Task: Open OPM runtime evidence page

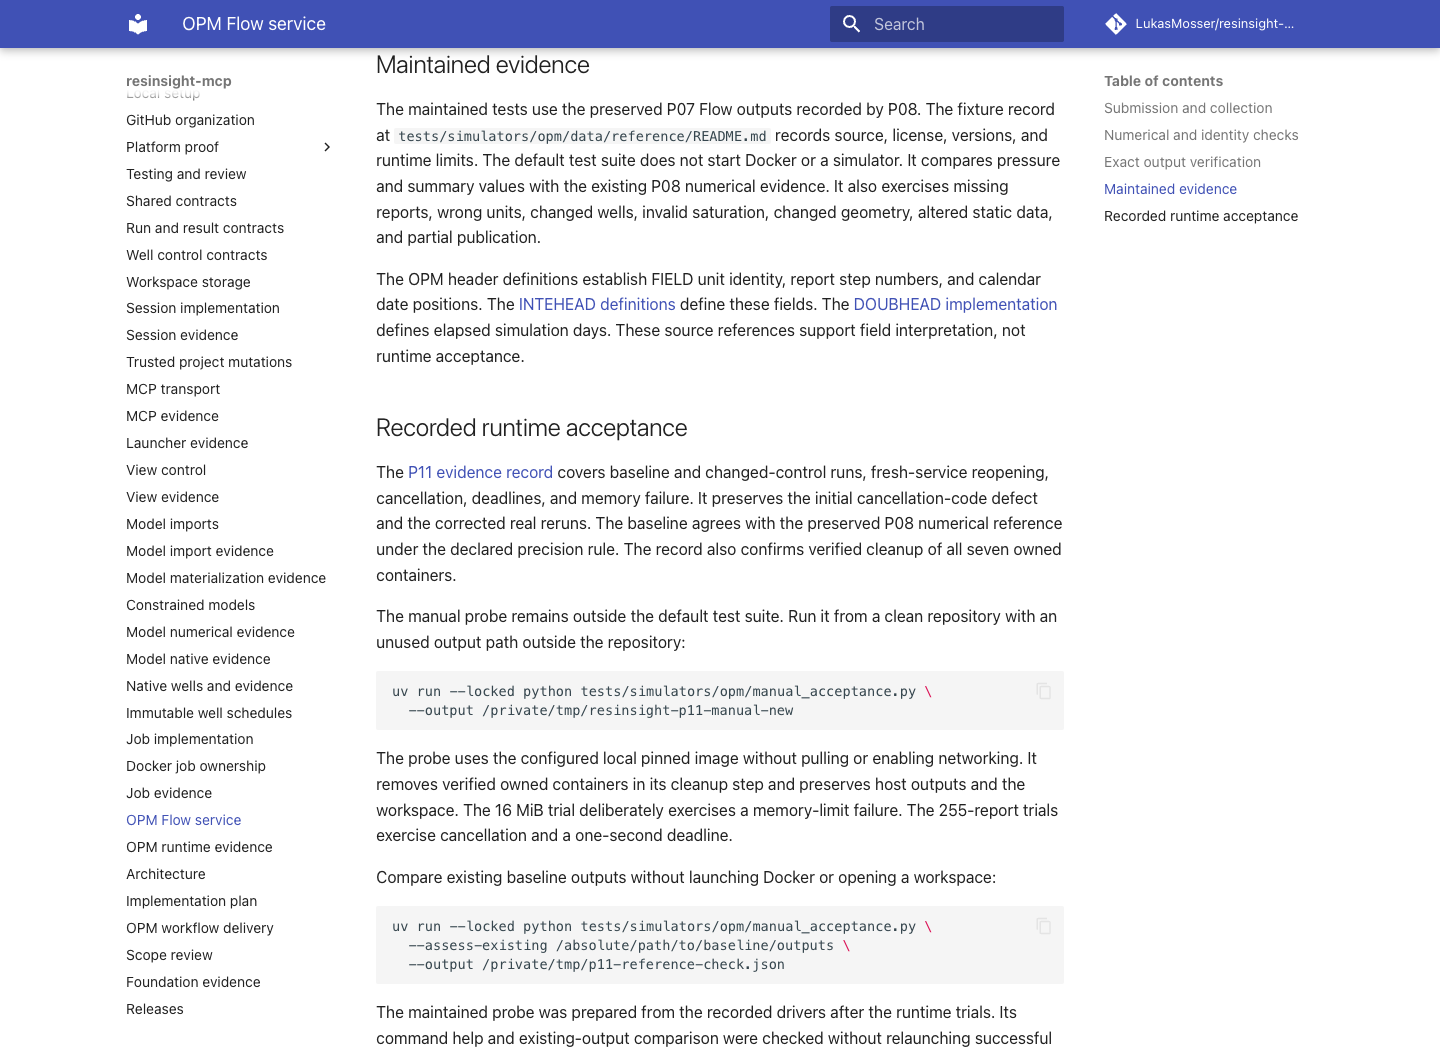Action: [199, 847]
